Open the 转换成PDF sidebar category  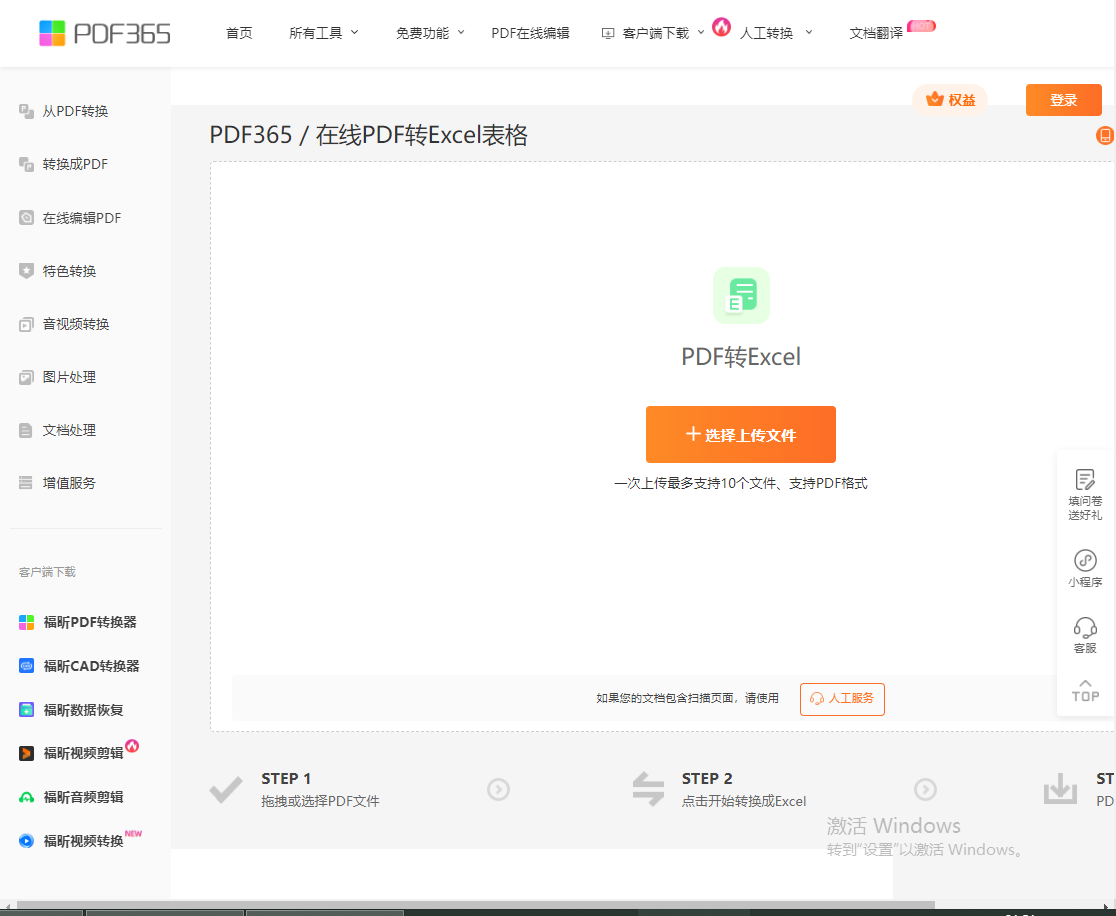[x=75, y=164]
